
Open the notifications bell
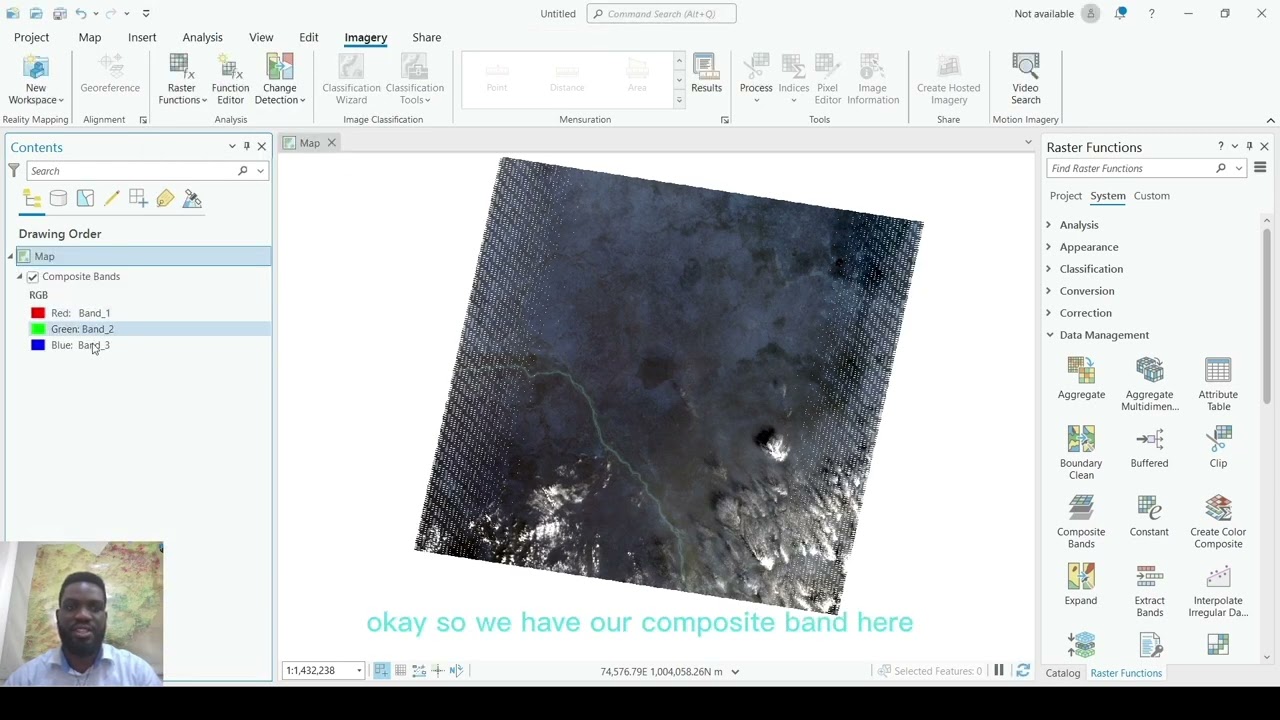pyautogui.click(x=1121, y=13)
